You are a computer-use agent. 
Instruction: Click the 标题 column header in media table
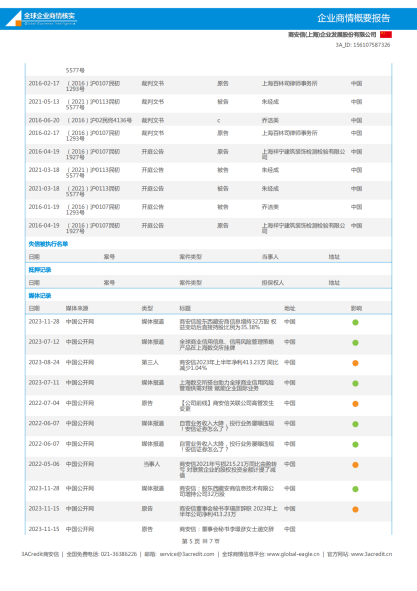(x=185, y=308)
